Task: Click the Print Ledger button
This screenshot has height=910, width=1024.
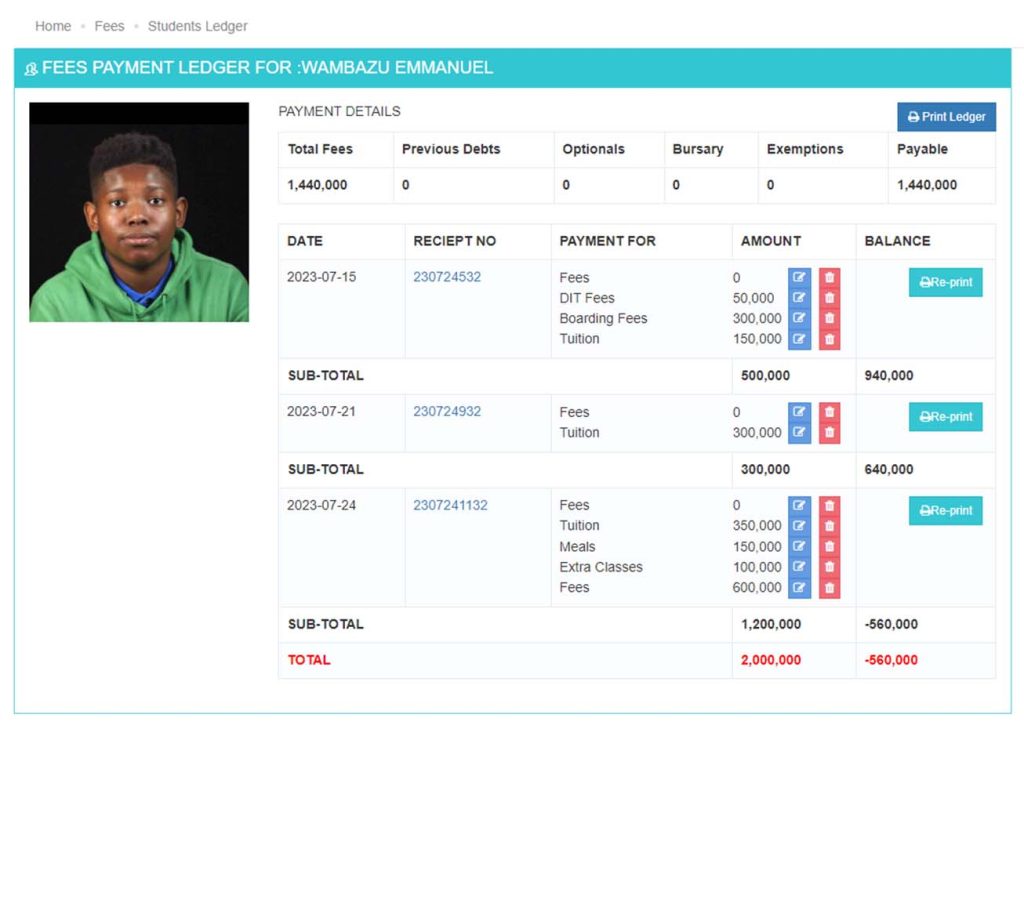Action: (945, 116)
